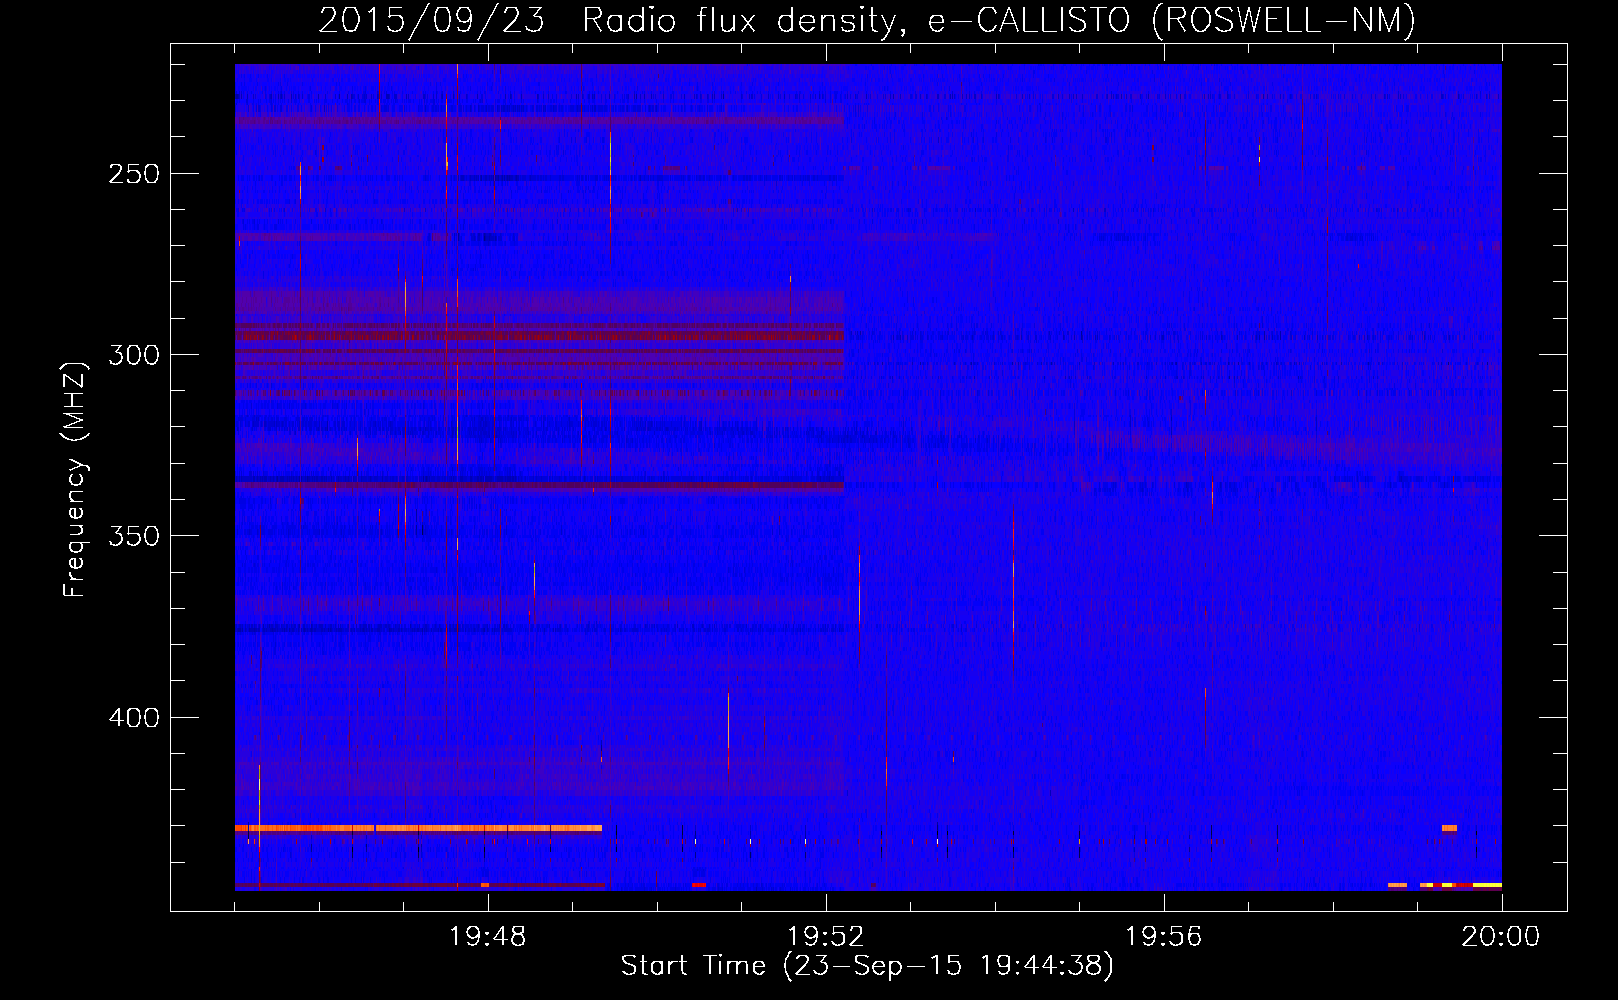Click the 19:52 time tick label
1618x1000 pixels.
coord(826,937)
